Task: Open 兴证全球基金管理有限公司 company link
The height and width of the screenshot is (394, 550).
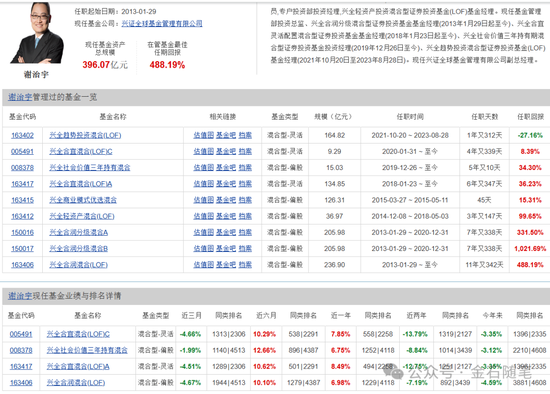Action: [x=162, y=24]
